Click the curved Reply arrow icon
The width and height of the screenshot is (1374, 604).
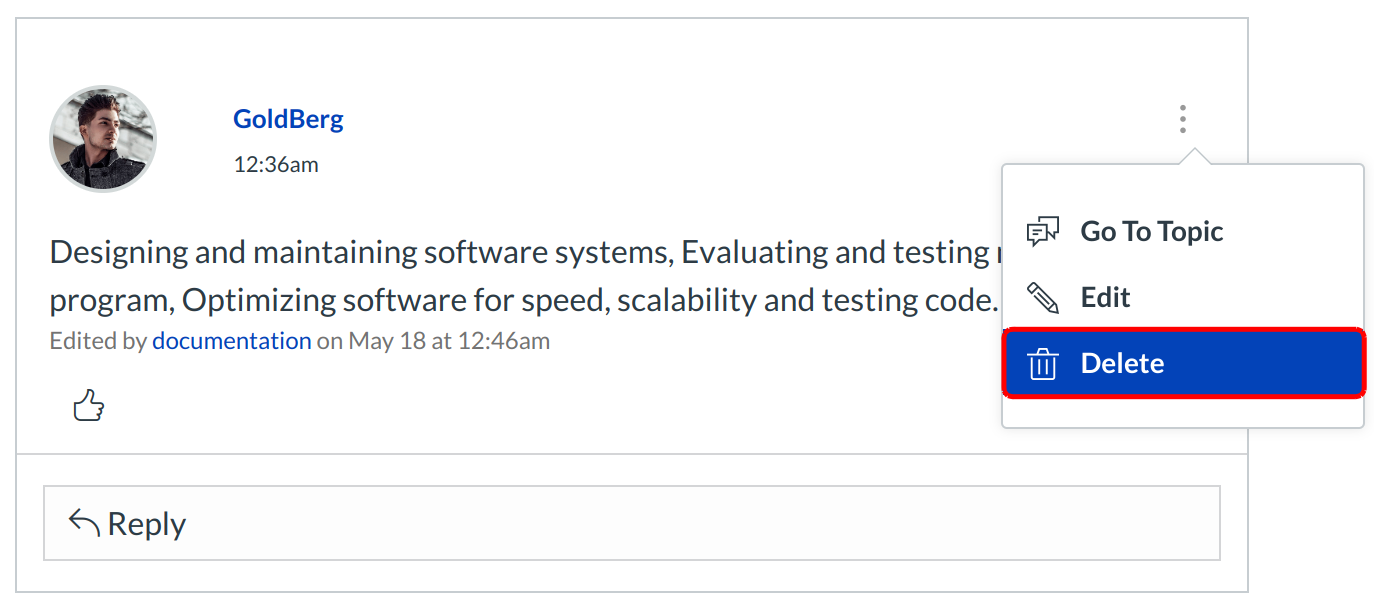coord(84,522)
